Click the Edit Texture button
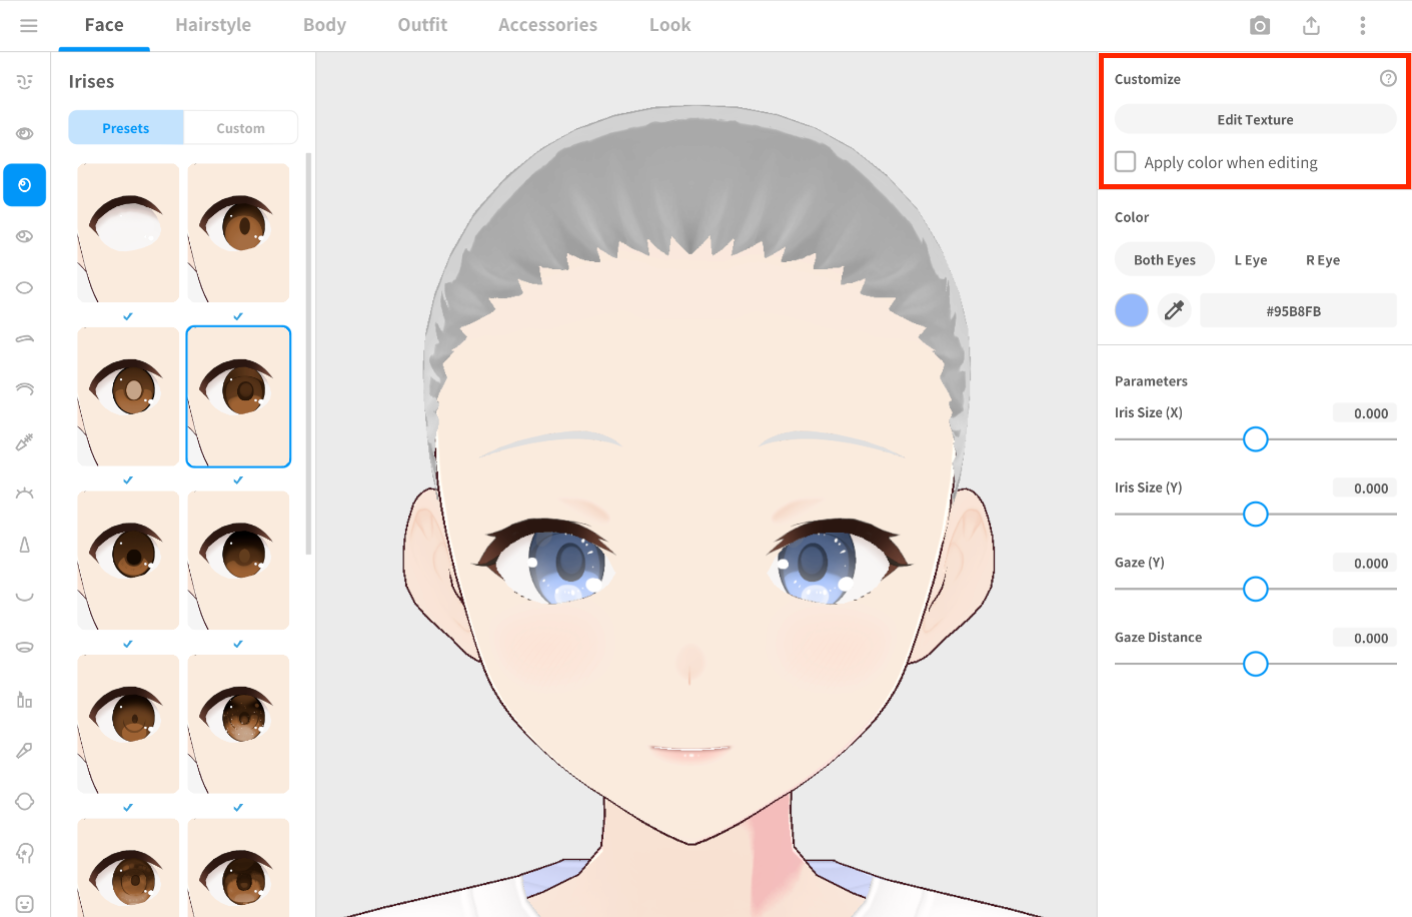 point(1255,119)
